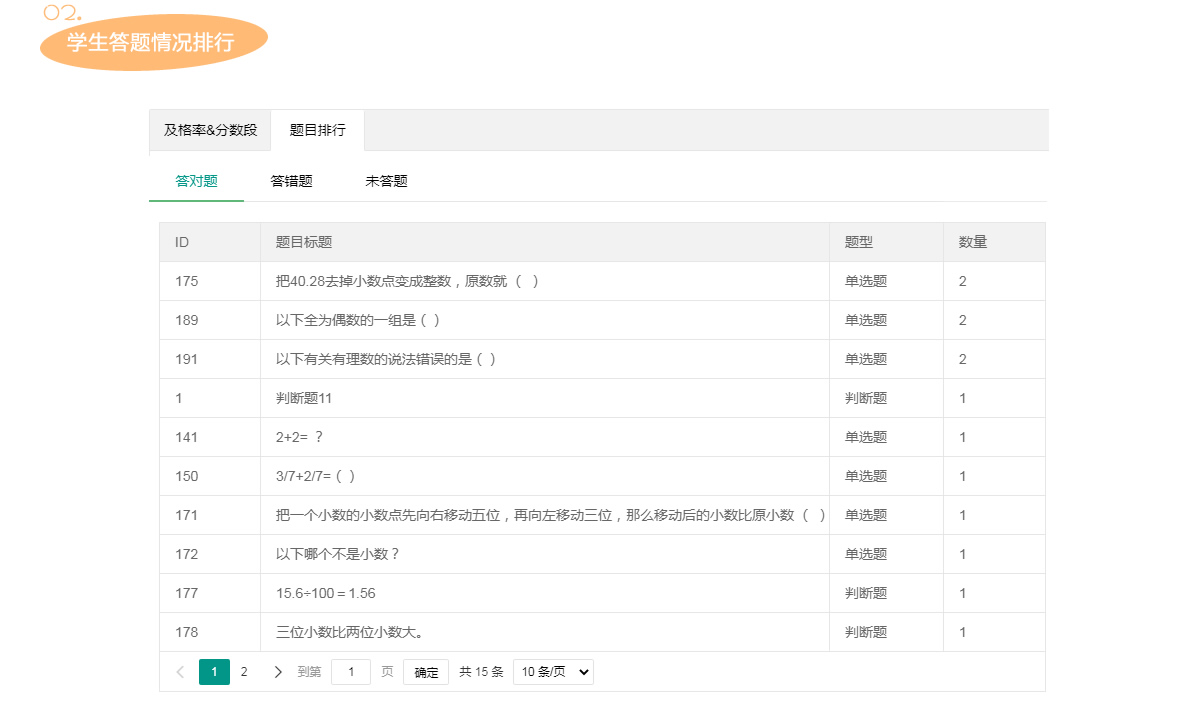Click the 数量 column header
This screenshot has height=702, width=1200.
973,242
